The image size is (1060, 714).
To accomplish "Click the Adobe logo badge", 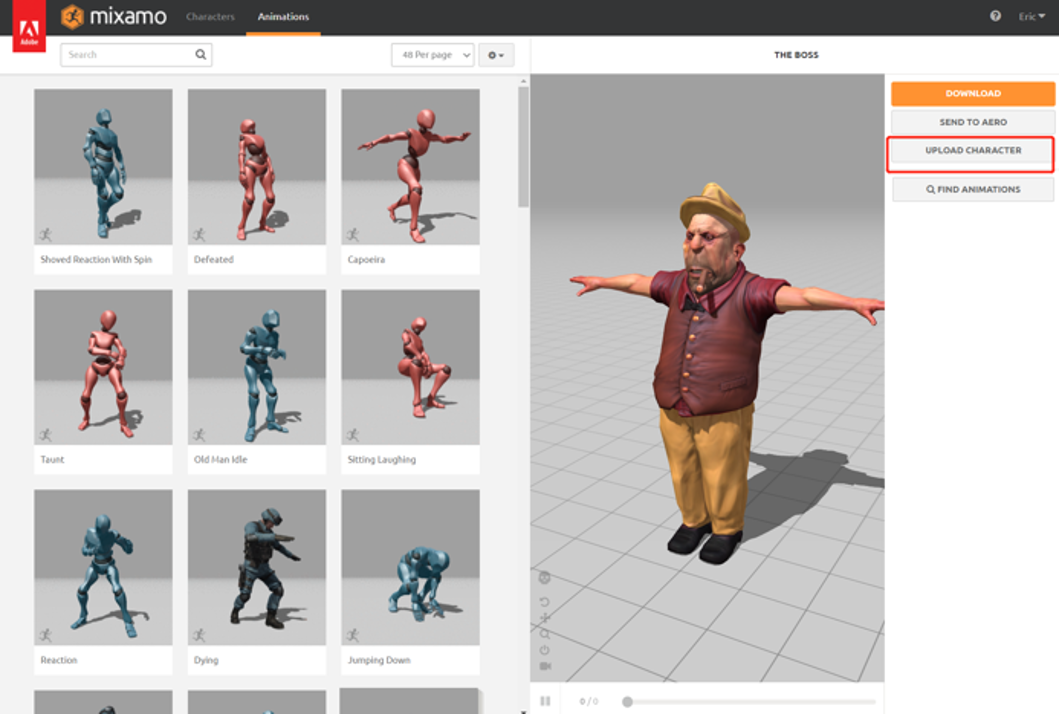I will 29,26.
